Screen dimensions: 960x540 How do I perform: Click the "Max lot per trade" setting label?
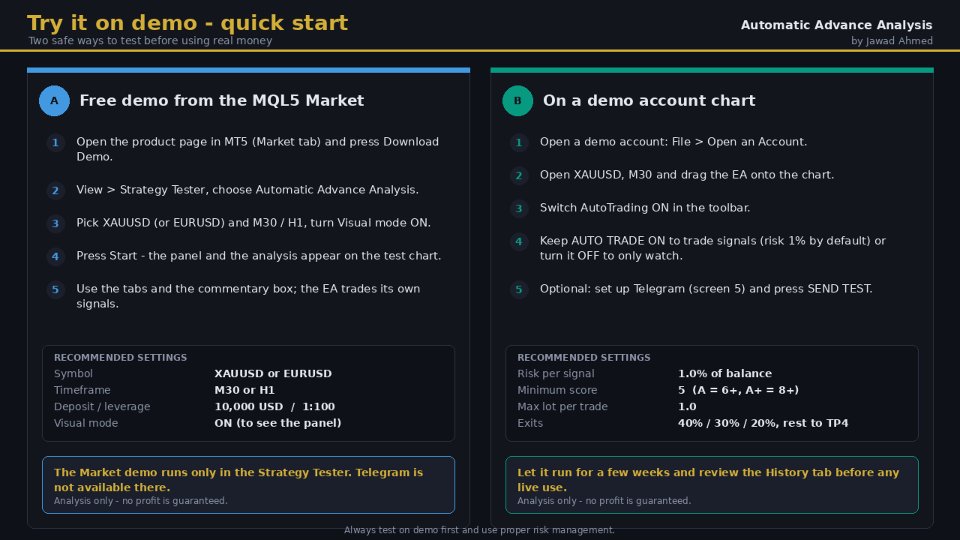(x=563, y=407)
